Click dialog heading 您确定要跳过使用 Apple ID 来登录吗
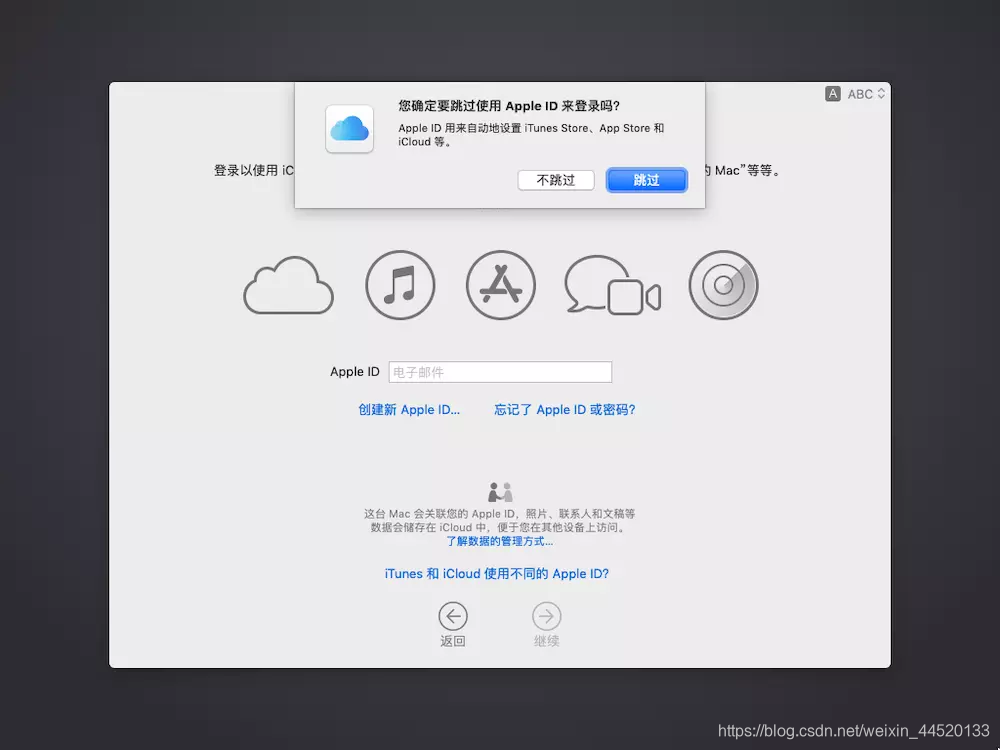 (x=509, y=106)
